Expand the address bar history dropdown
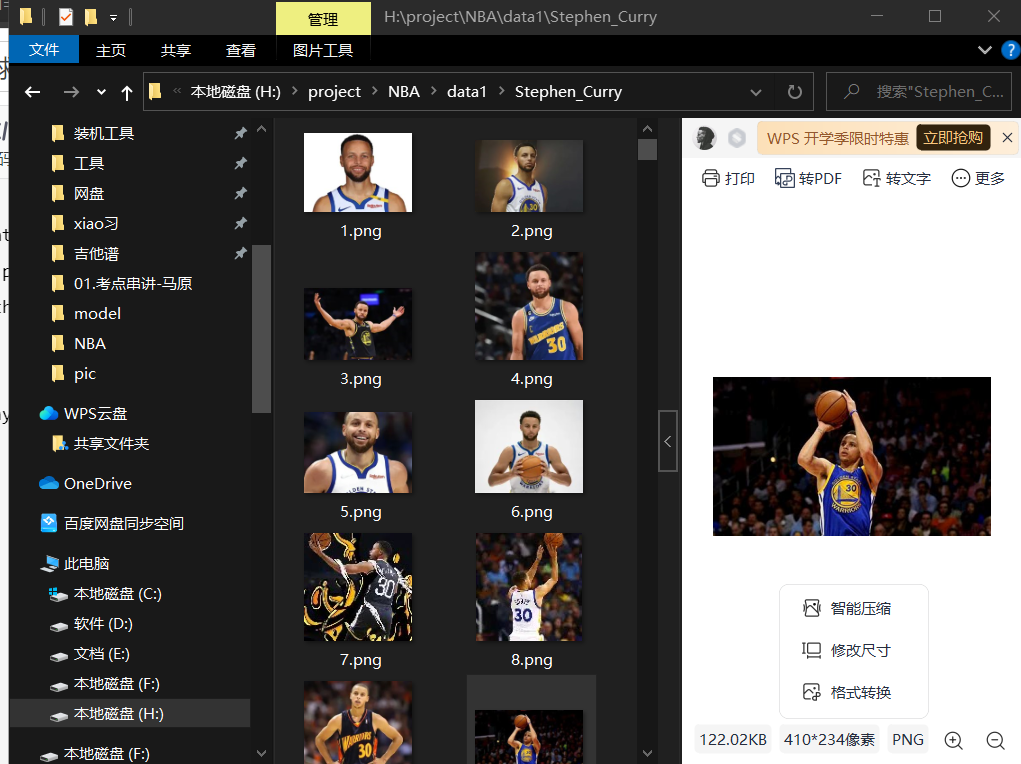1021x764 pixels. 756,92
